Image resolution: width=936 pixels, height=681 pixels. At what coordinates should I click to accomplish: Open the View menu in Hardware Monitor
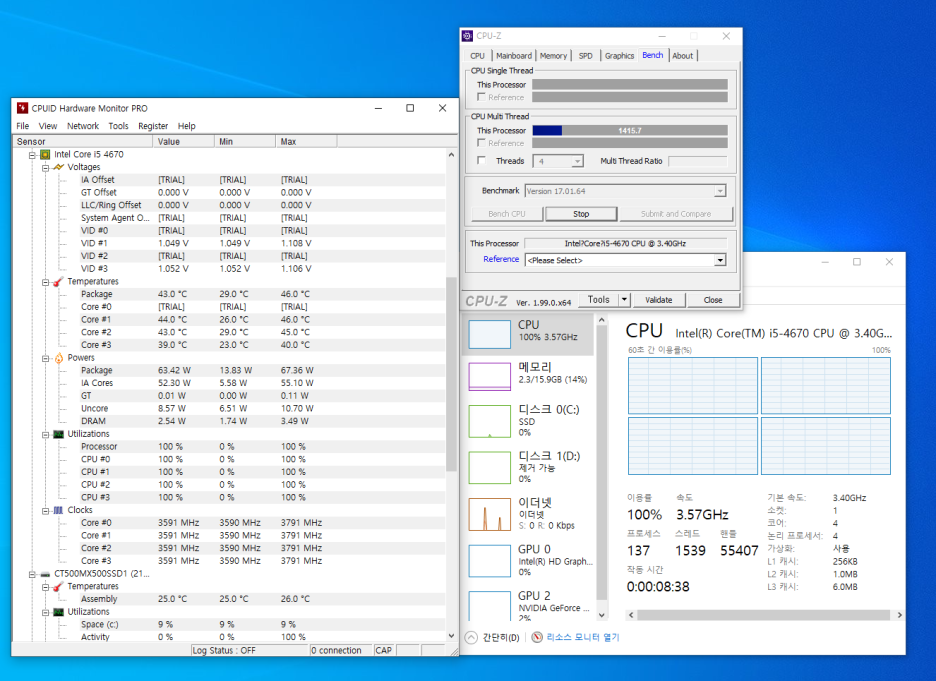tap(48, 126)
